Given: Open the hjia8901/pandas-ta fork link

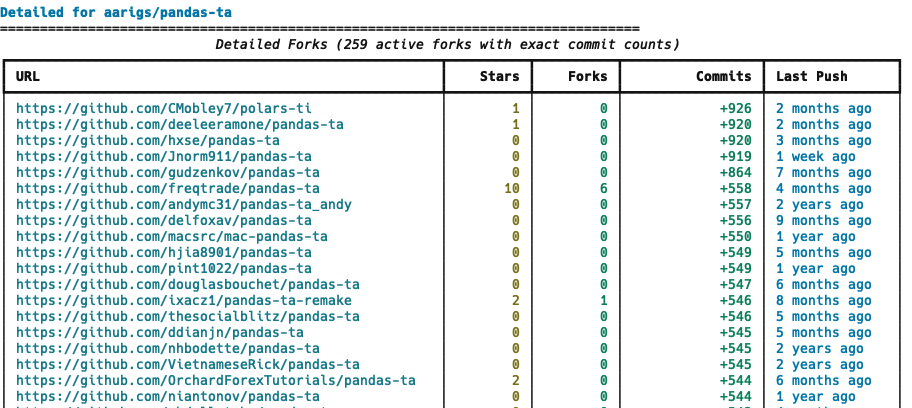Looking at the screenshot, I should point(163,253).
